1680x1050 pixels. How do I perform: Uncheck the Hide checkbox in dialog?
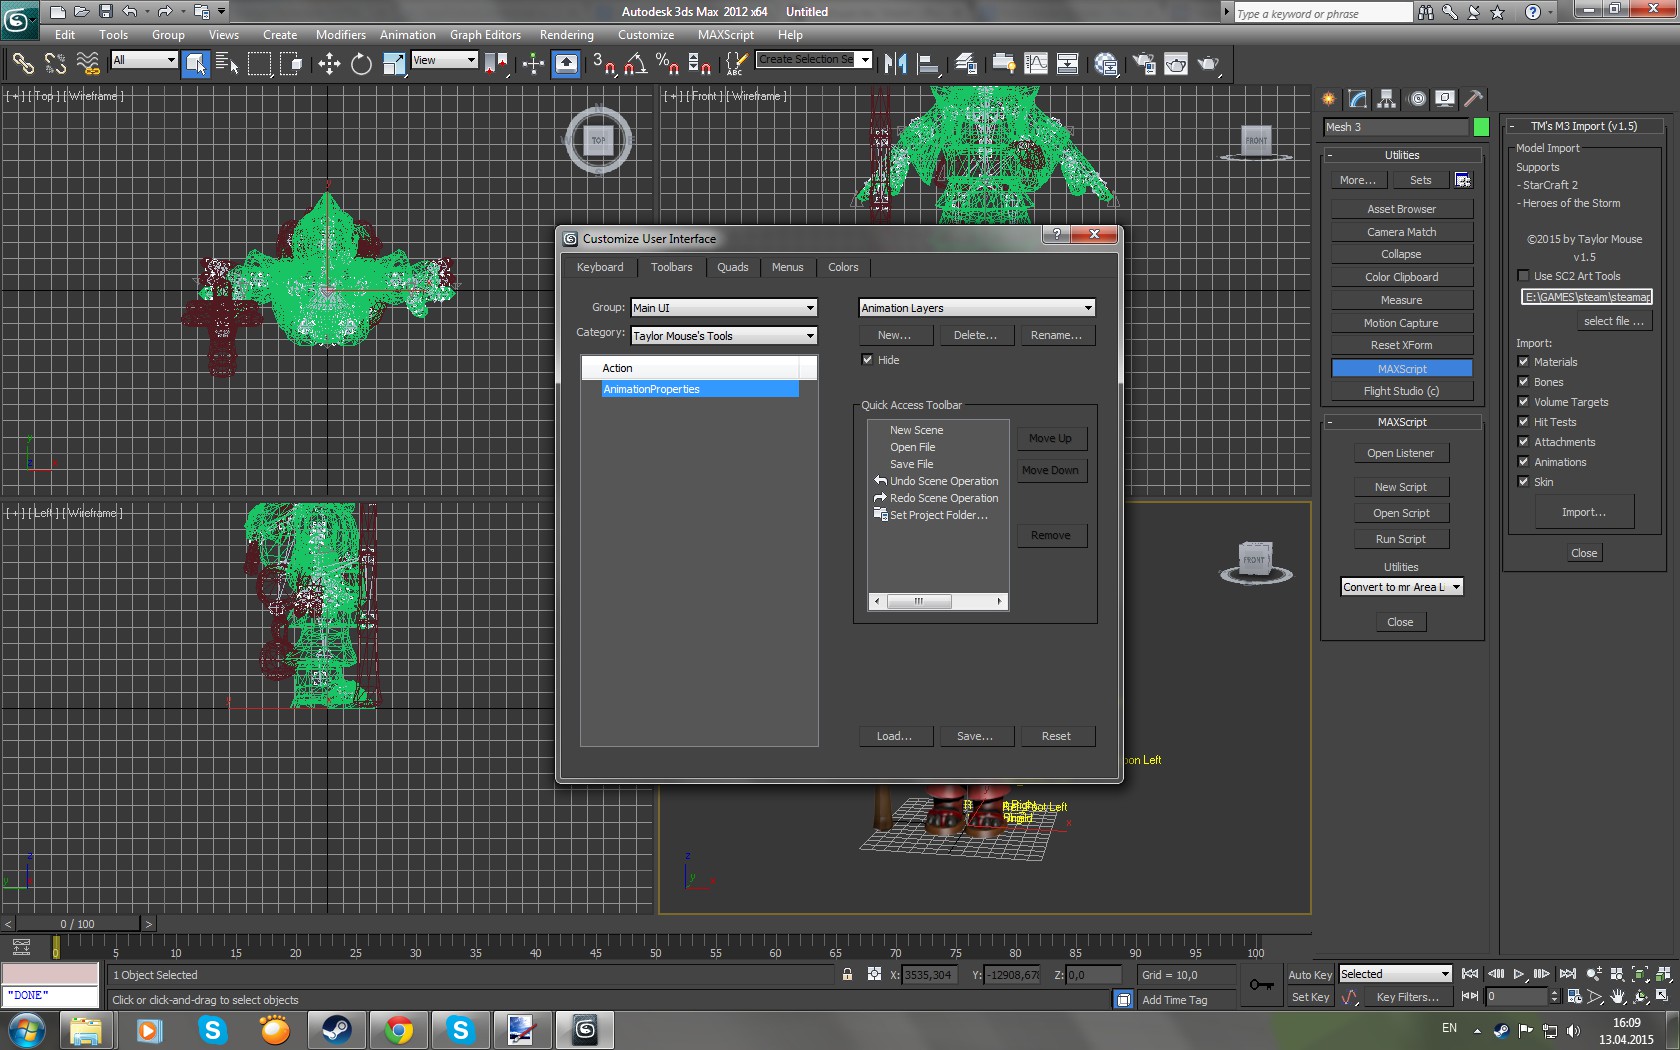point(867,360)
